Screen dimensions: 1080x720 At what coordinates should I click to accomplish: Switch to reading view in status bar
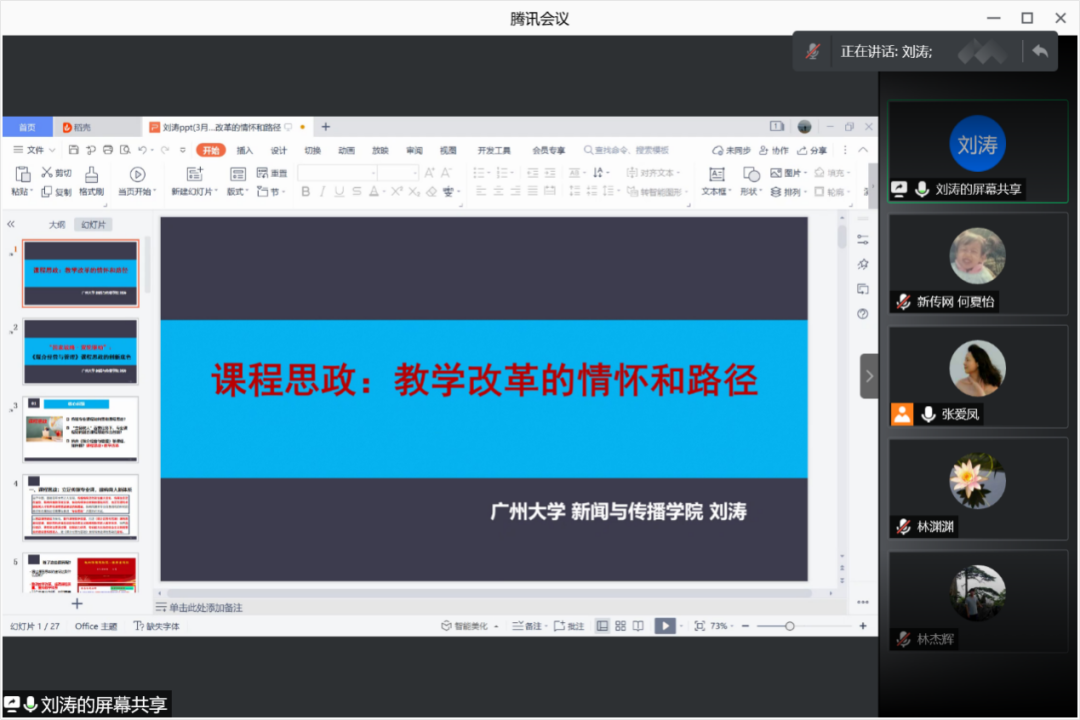(638, 626)
